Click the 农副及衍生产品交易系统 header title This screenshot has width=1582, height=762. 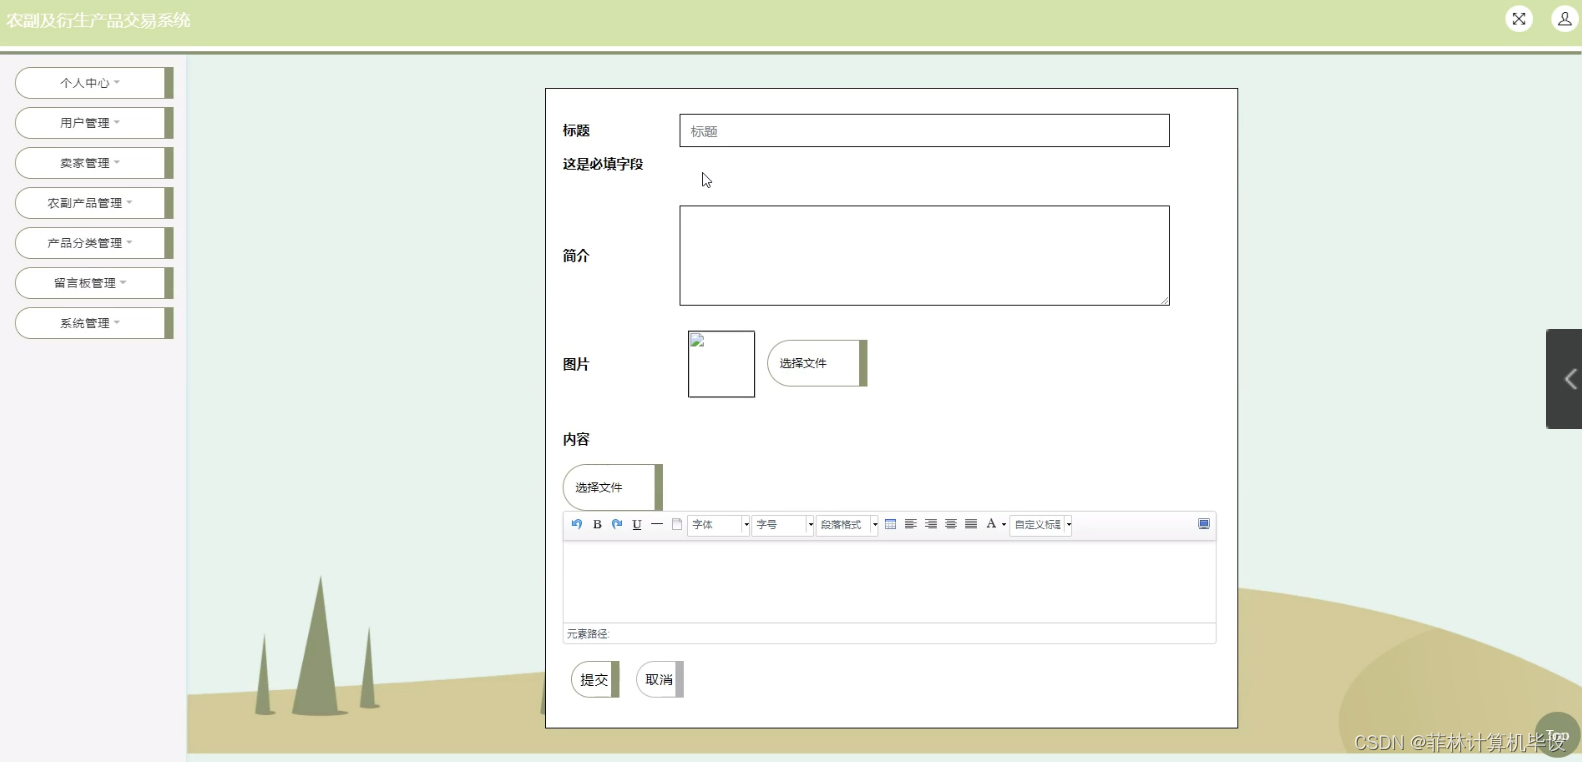[x=98, y=20]
